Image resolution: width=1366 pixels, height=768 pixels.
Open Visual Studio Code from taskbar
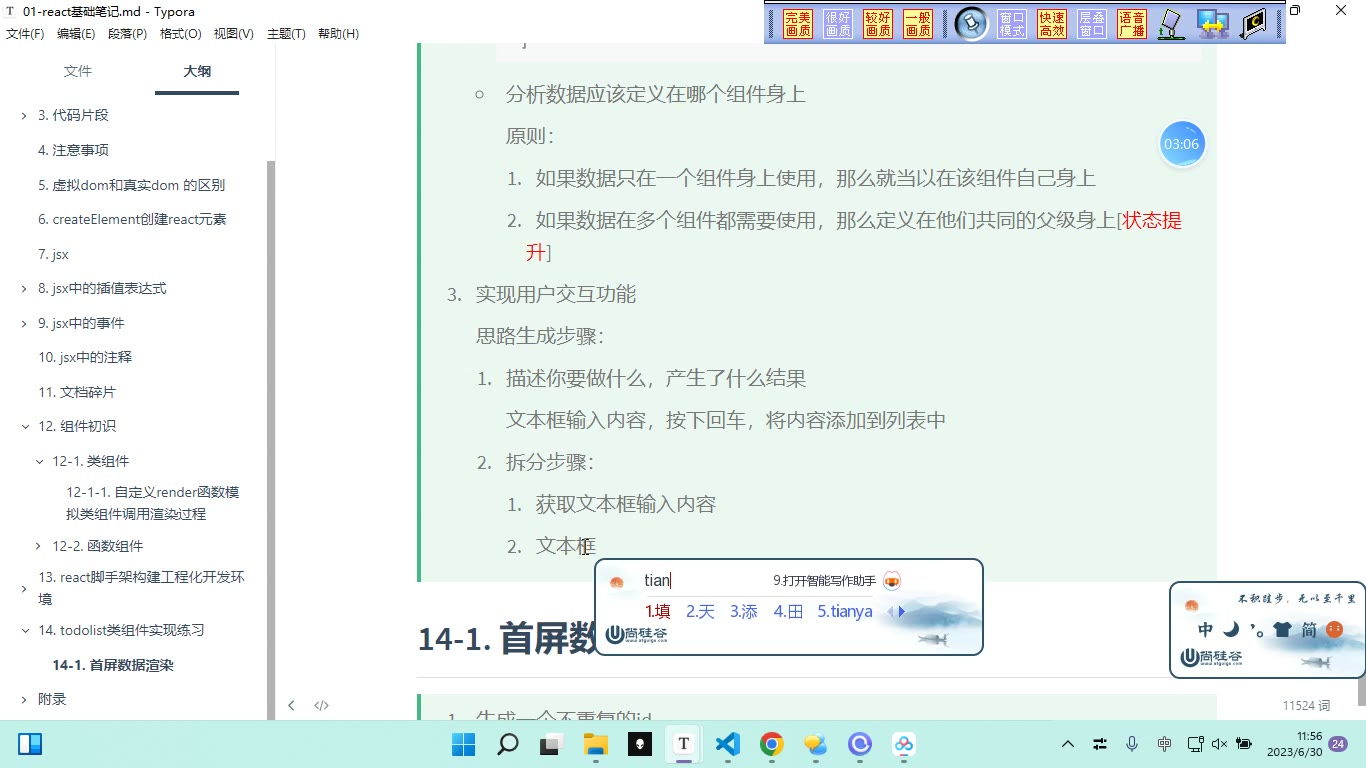[728, 744]
